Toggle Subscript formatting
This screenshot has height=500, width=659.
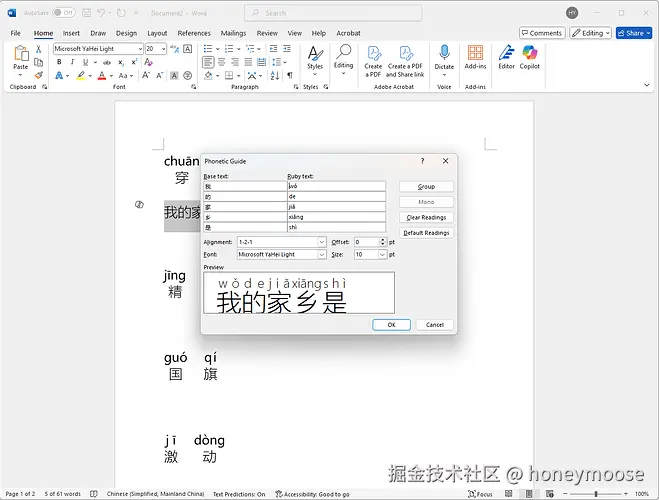(121, 62)
